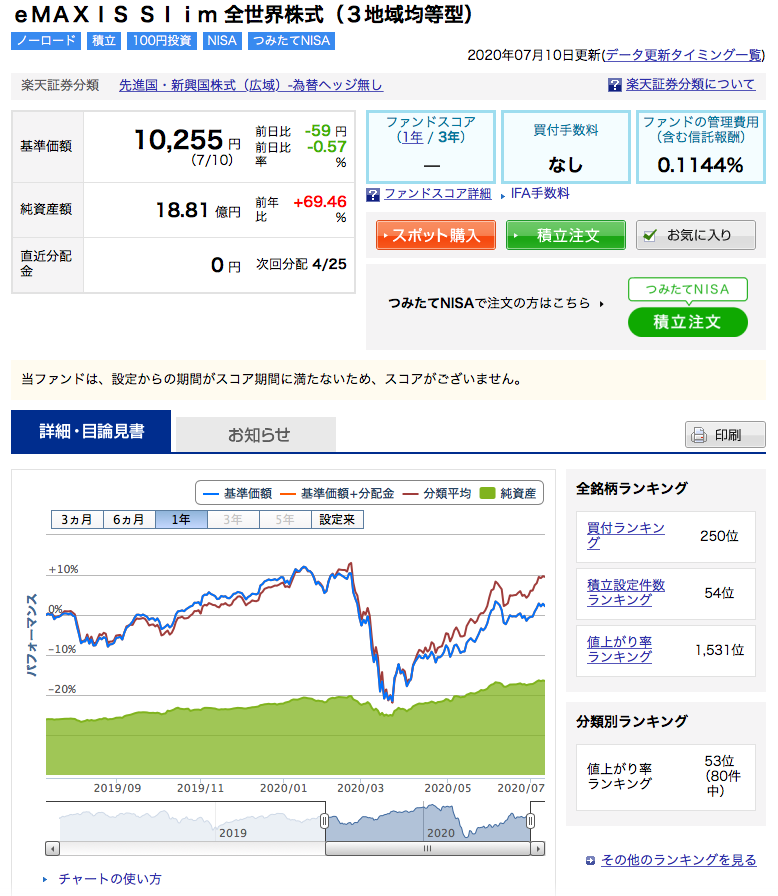Image resolution: width=778 pixels, height=896 pixels.
Task: Click the チャートの使い方 arrow bullet
Action: tap(45, 879)
